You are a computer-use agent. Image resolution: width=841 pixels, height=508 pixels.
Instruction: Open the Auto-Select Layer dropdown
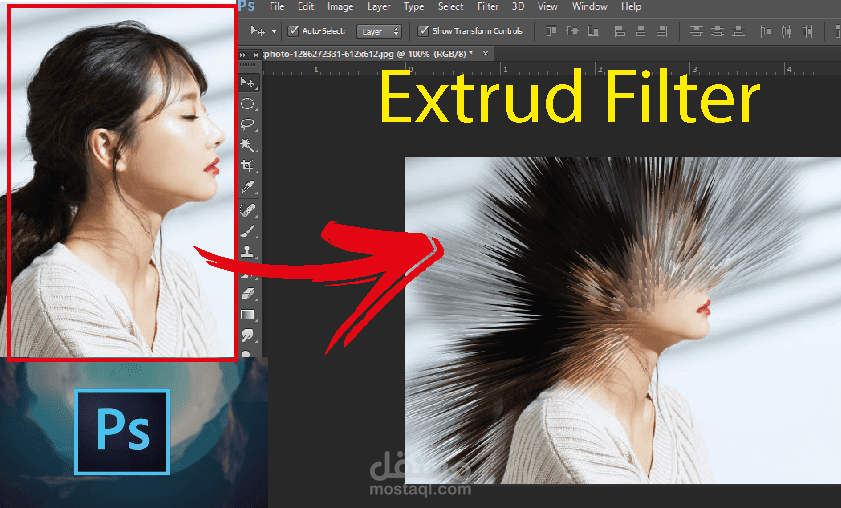coord(379,32)
